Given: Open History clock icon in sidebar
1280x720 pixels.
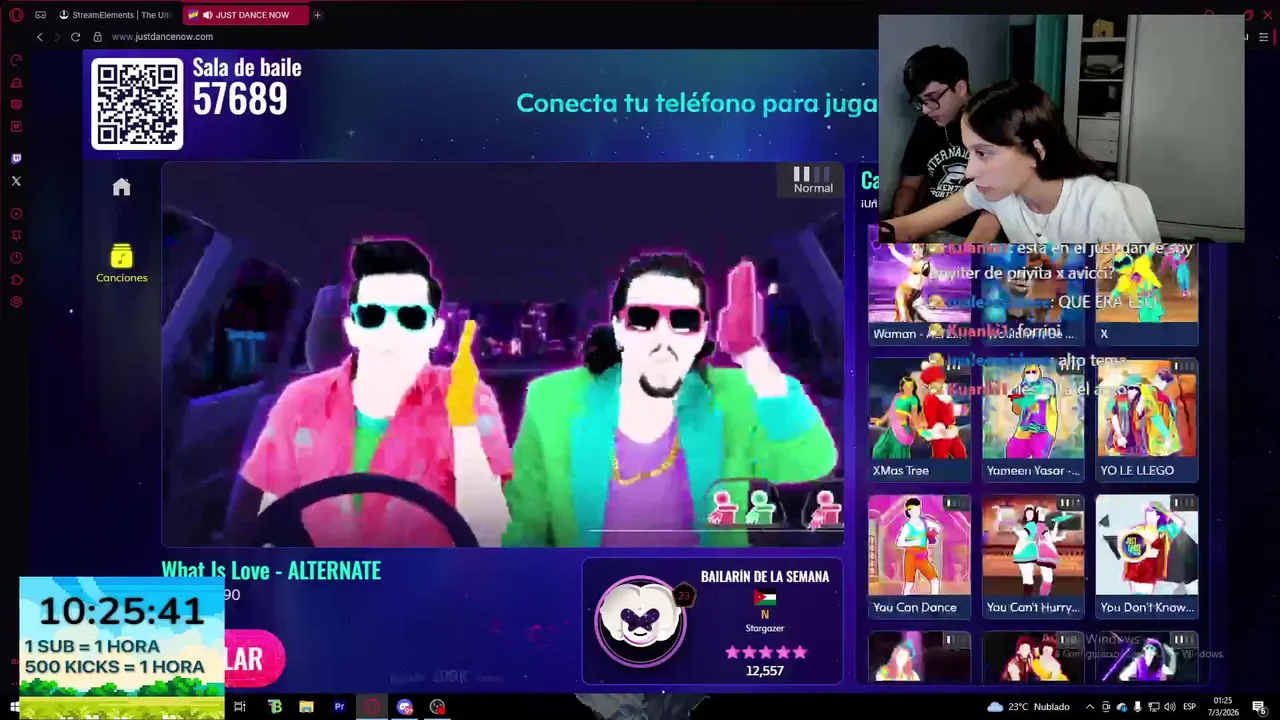Looking at the screenshot, I should click(16, 258).
